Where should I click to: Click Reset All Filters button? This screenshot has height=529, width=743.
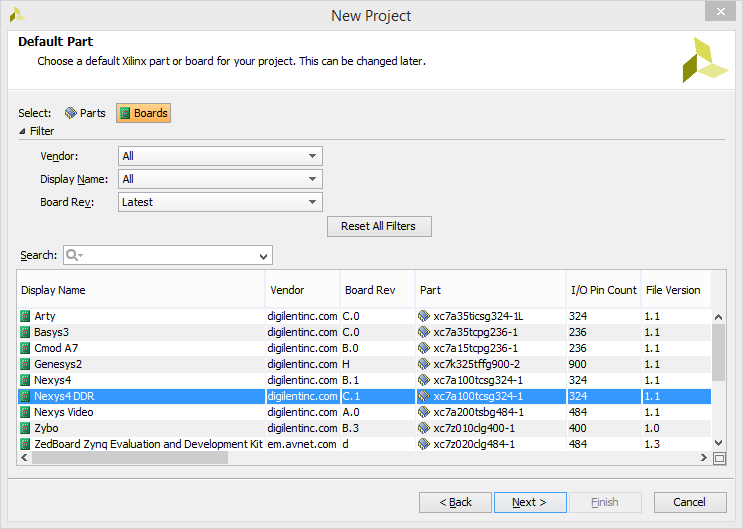379,227
